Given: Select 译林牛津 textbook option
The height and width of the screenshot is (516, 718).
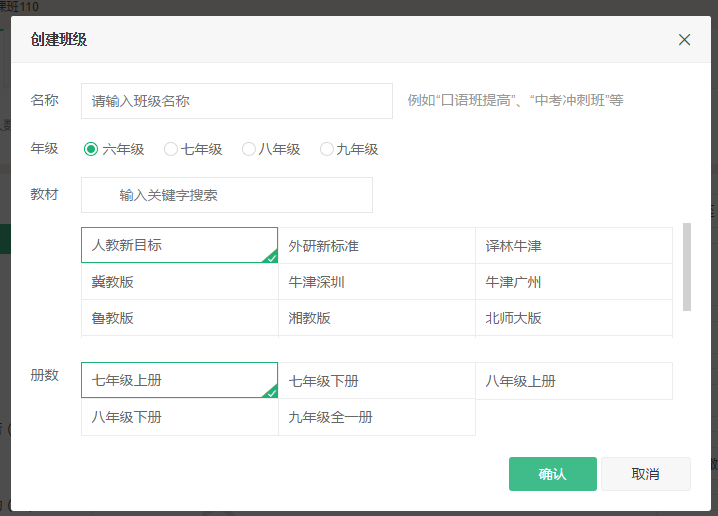Looking at the screenshot, I should pyautogui.click(x=574, y=245).
